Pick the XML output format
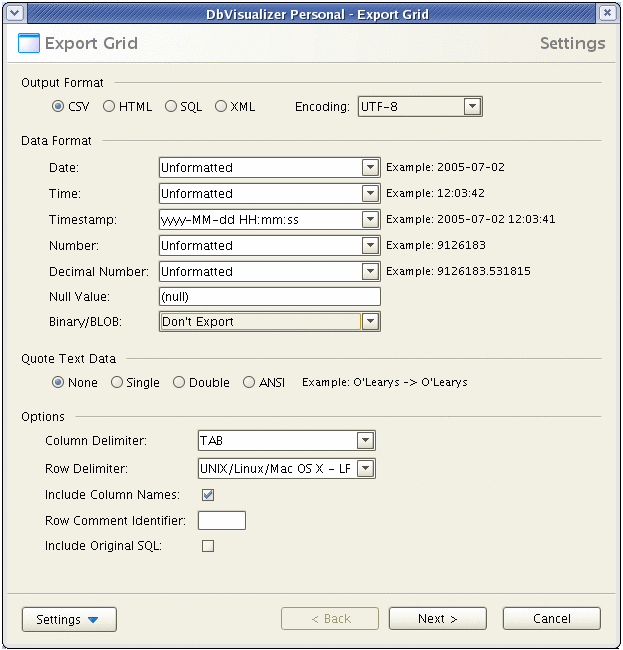This screenshot has width=623, height=650. 221,107
